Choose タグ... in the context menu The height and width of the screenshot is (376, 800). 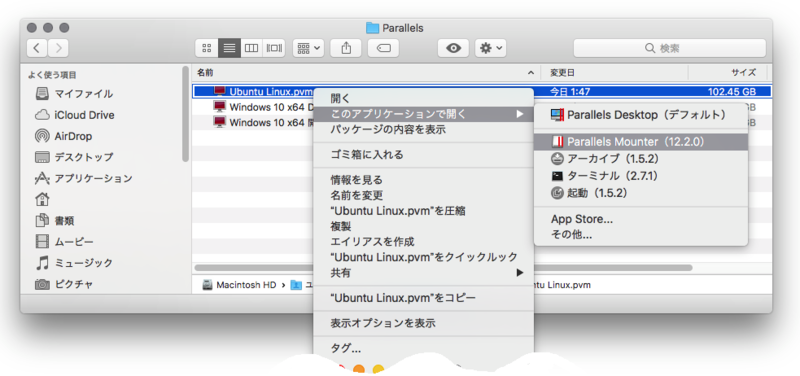[423, 348]
